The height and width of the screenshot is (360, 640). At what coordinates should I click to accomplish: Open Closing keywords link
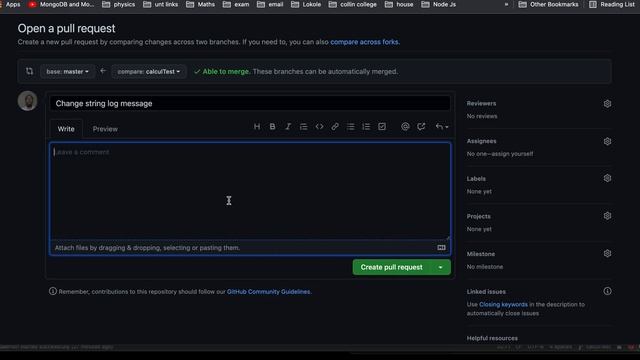503,304
